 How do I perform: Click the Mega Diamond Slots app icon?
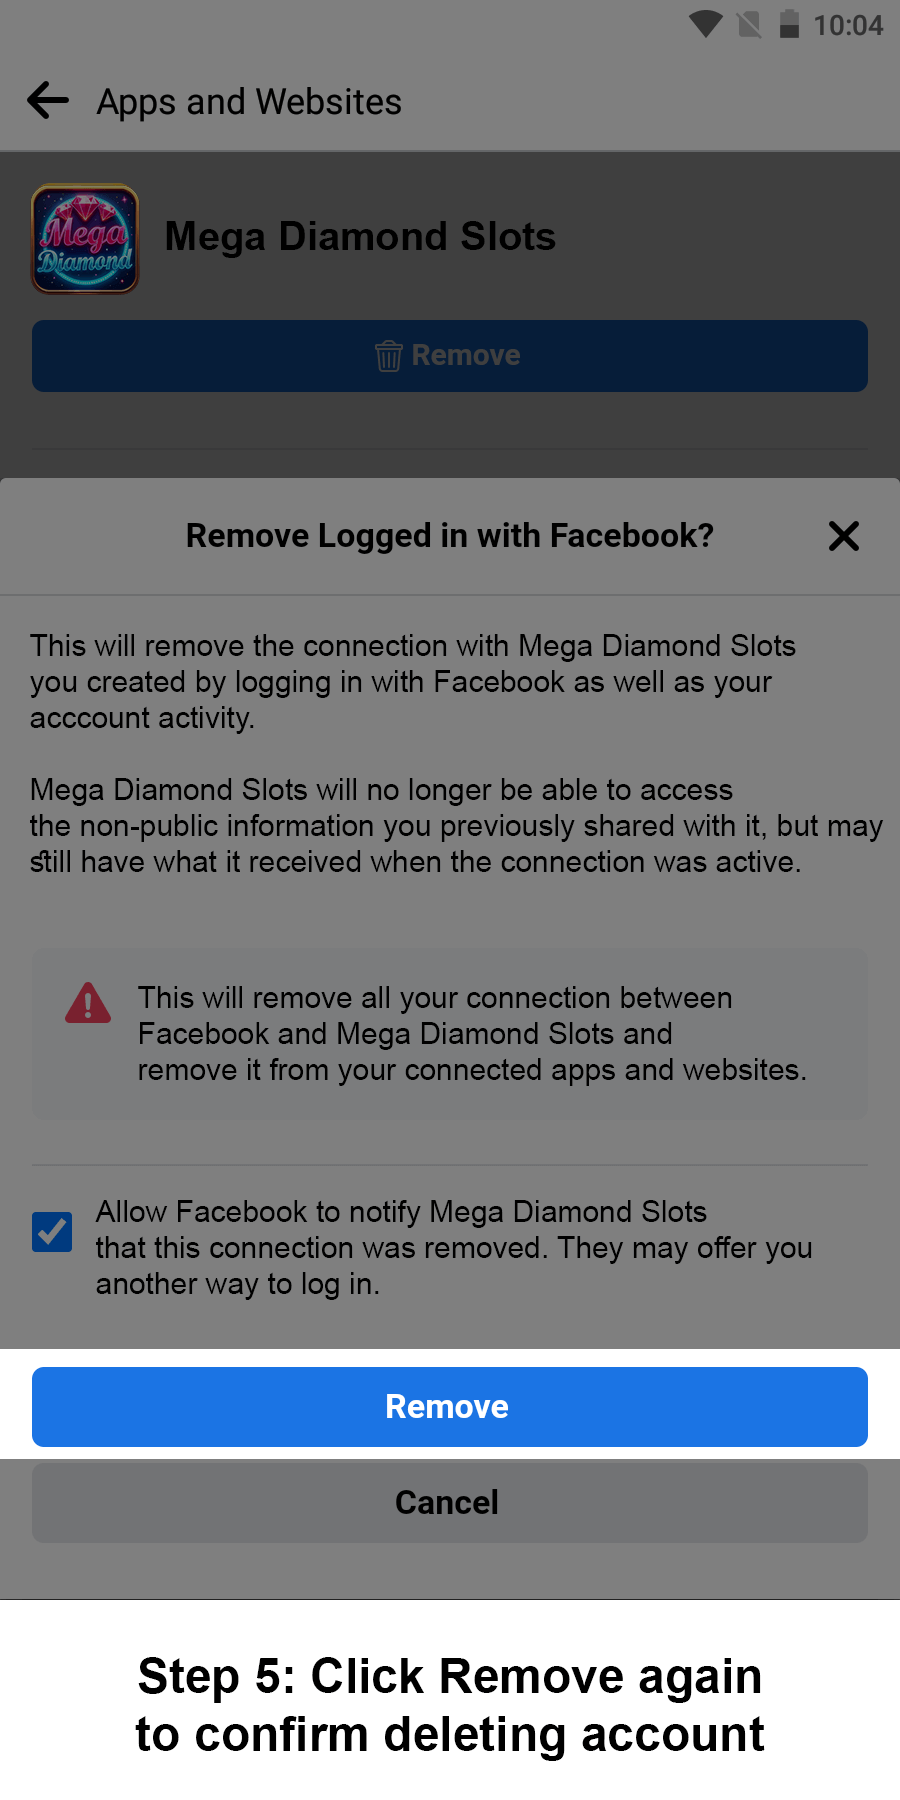(x=85, y=239)
